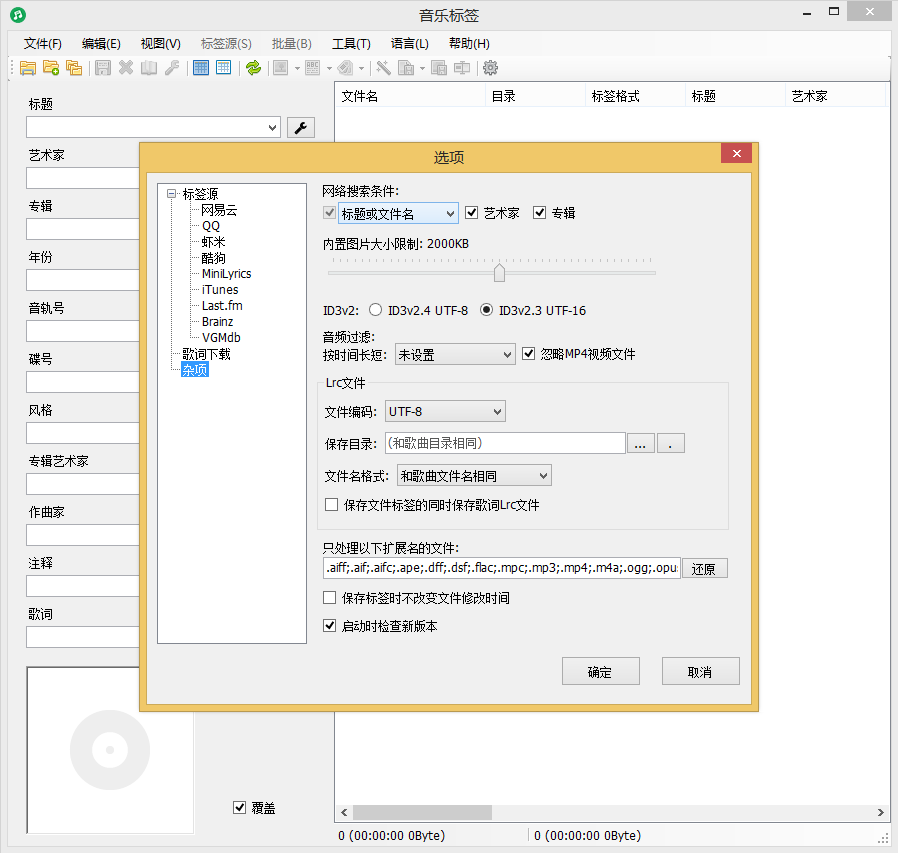The height and width of the screenshot is (853, 898).
Task: Select the highlighted grid view toolbar icon
Action: (x=200, y=67)
